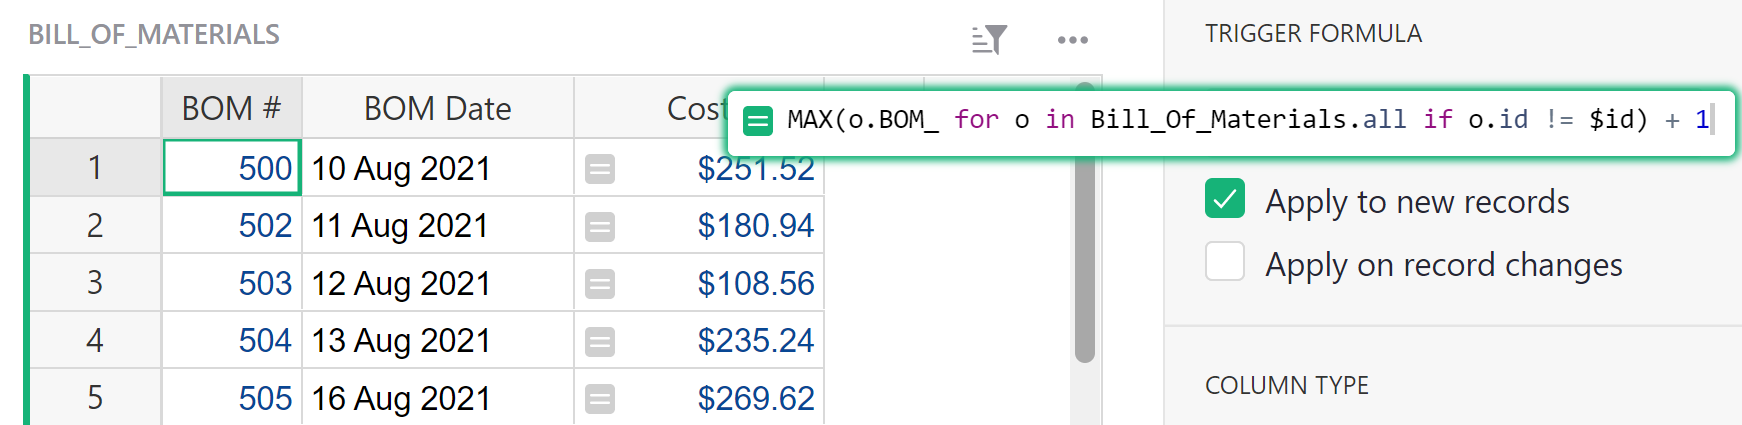Select the BOM Date column header

point(437,108)
